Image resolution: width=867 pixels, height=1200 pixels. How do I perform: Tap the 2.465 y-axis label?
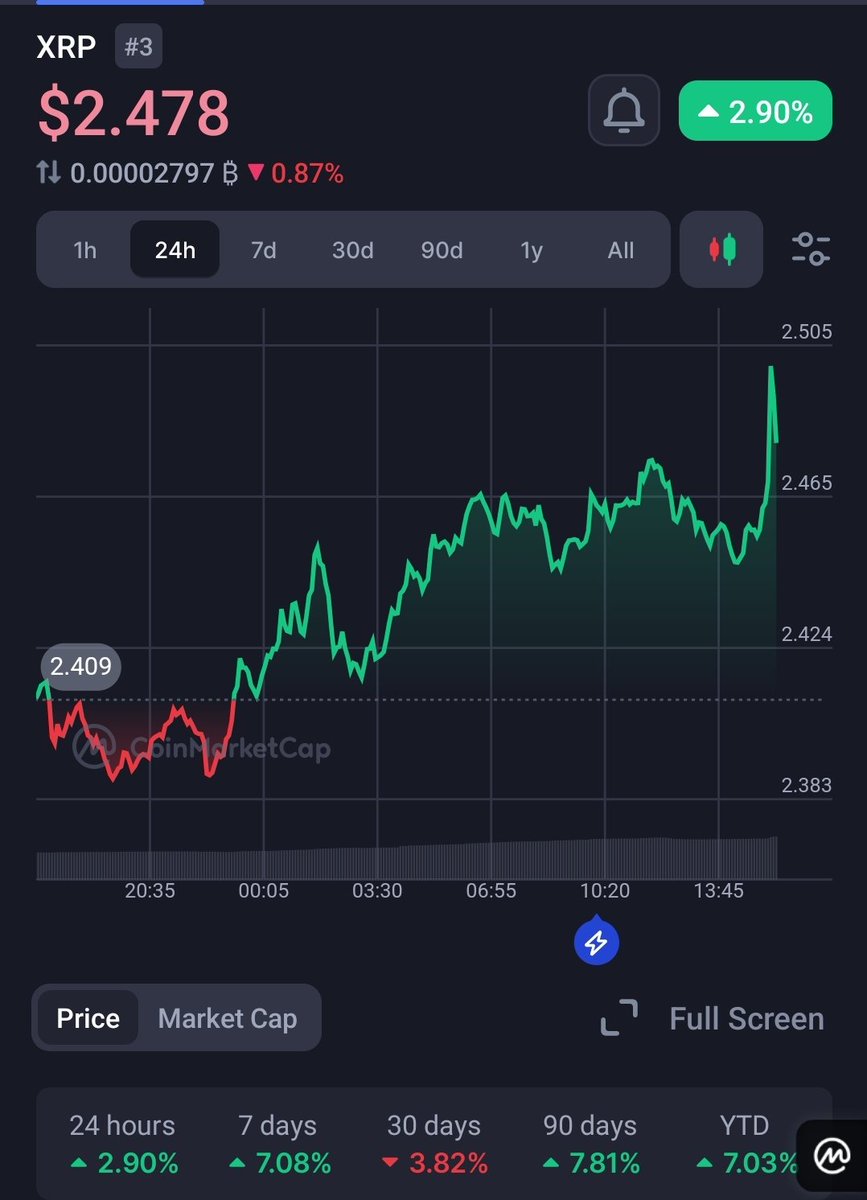tap(806, 483)
